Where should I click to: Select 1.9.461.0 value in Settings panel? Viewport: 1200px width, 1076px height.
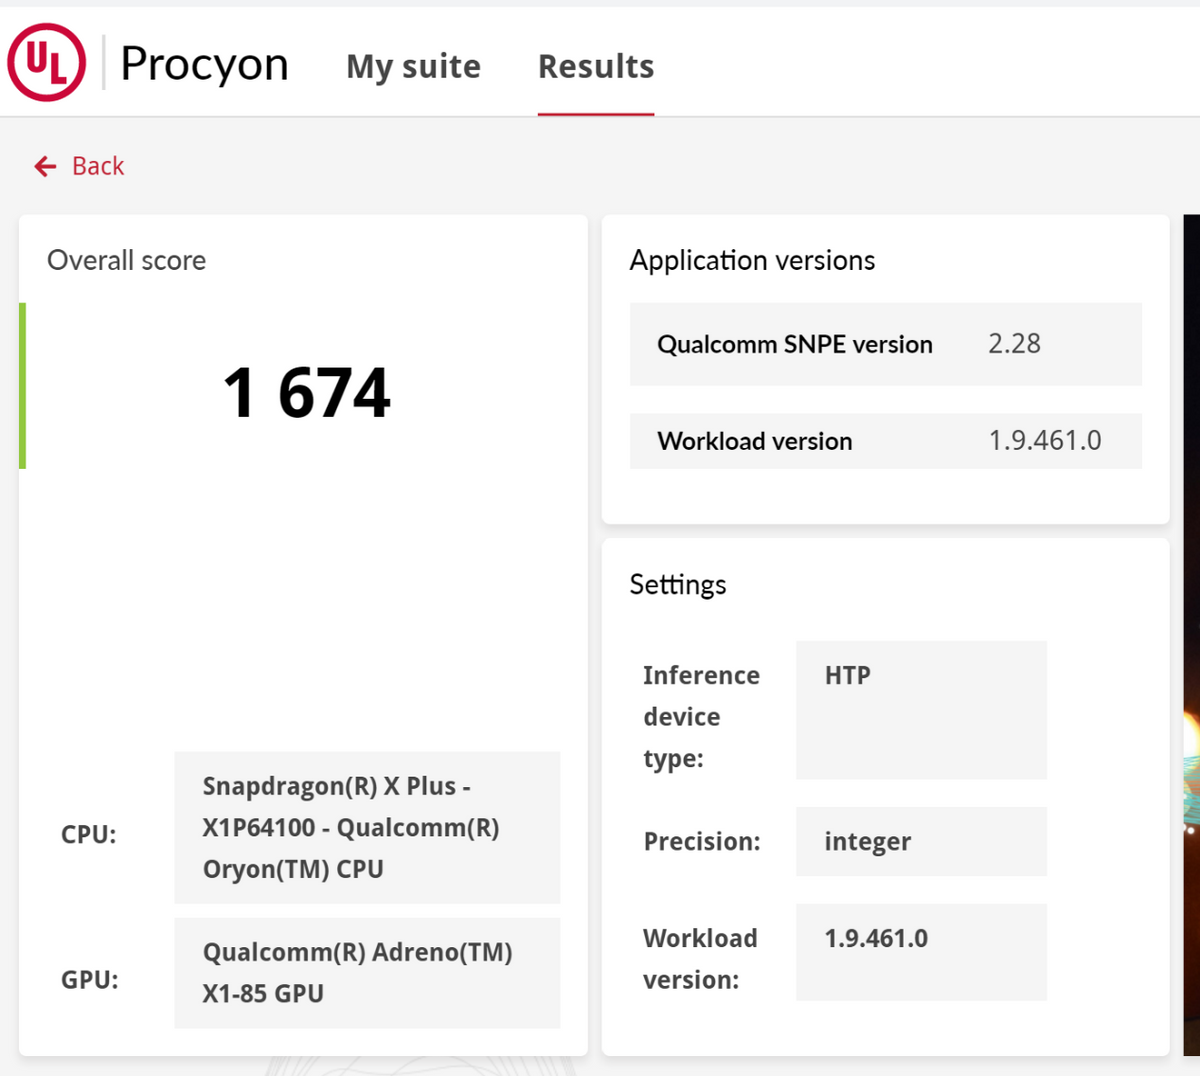pyautogui.click(x=921, y=952)
